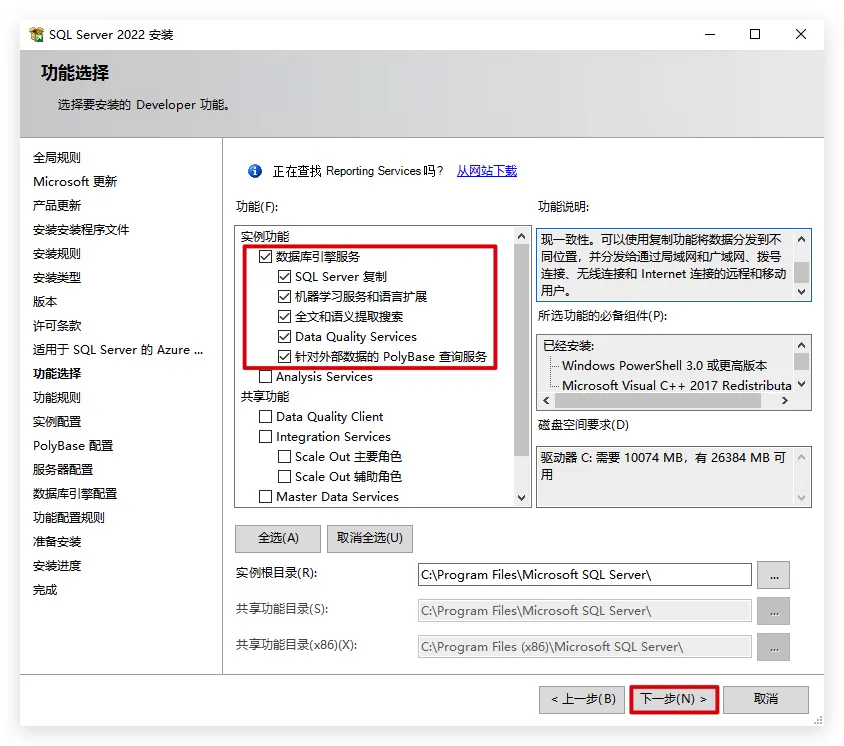844x746 pixels.
Task: Click the blue information icon beside Reporting Services
Action: [x=255, y=171]
